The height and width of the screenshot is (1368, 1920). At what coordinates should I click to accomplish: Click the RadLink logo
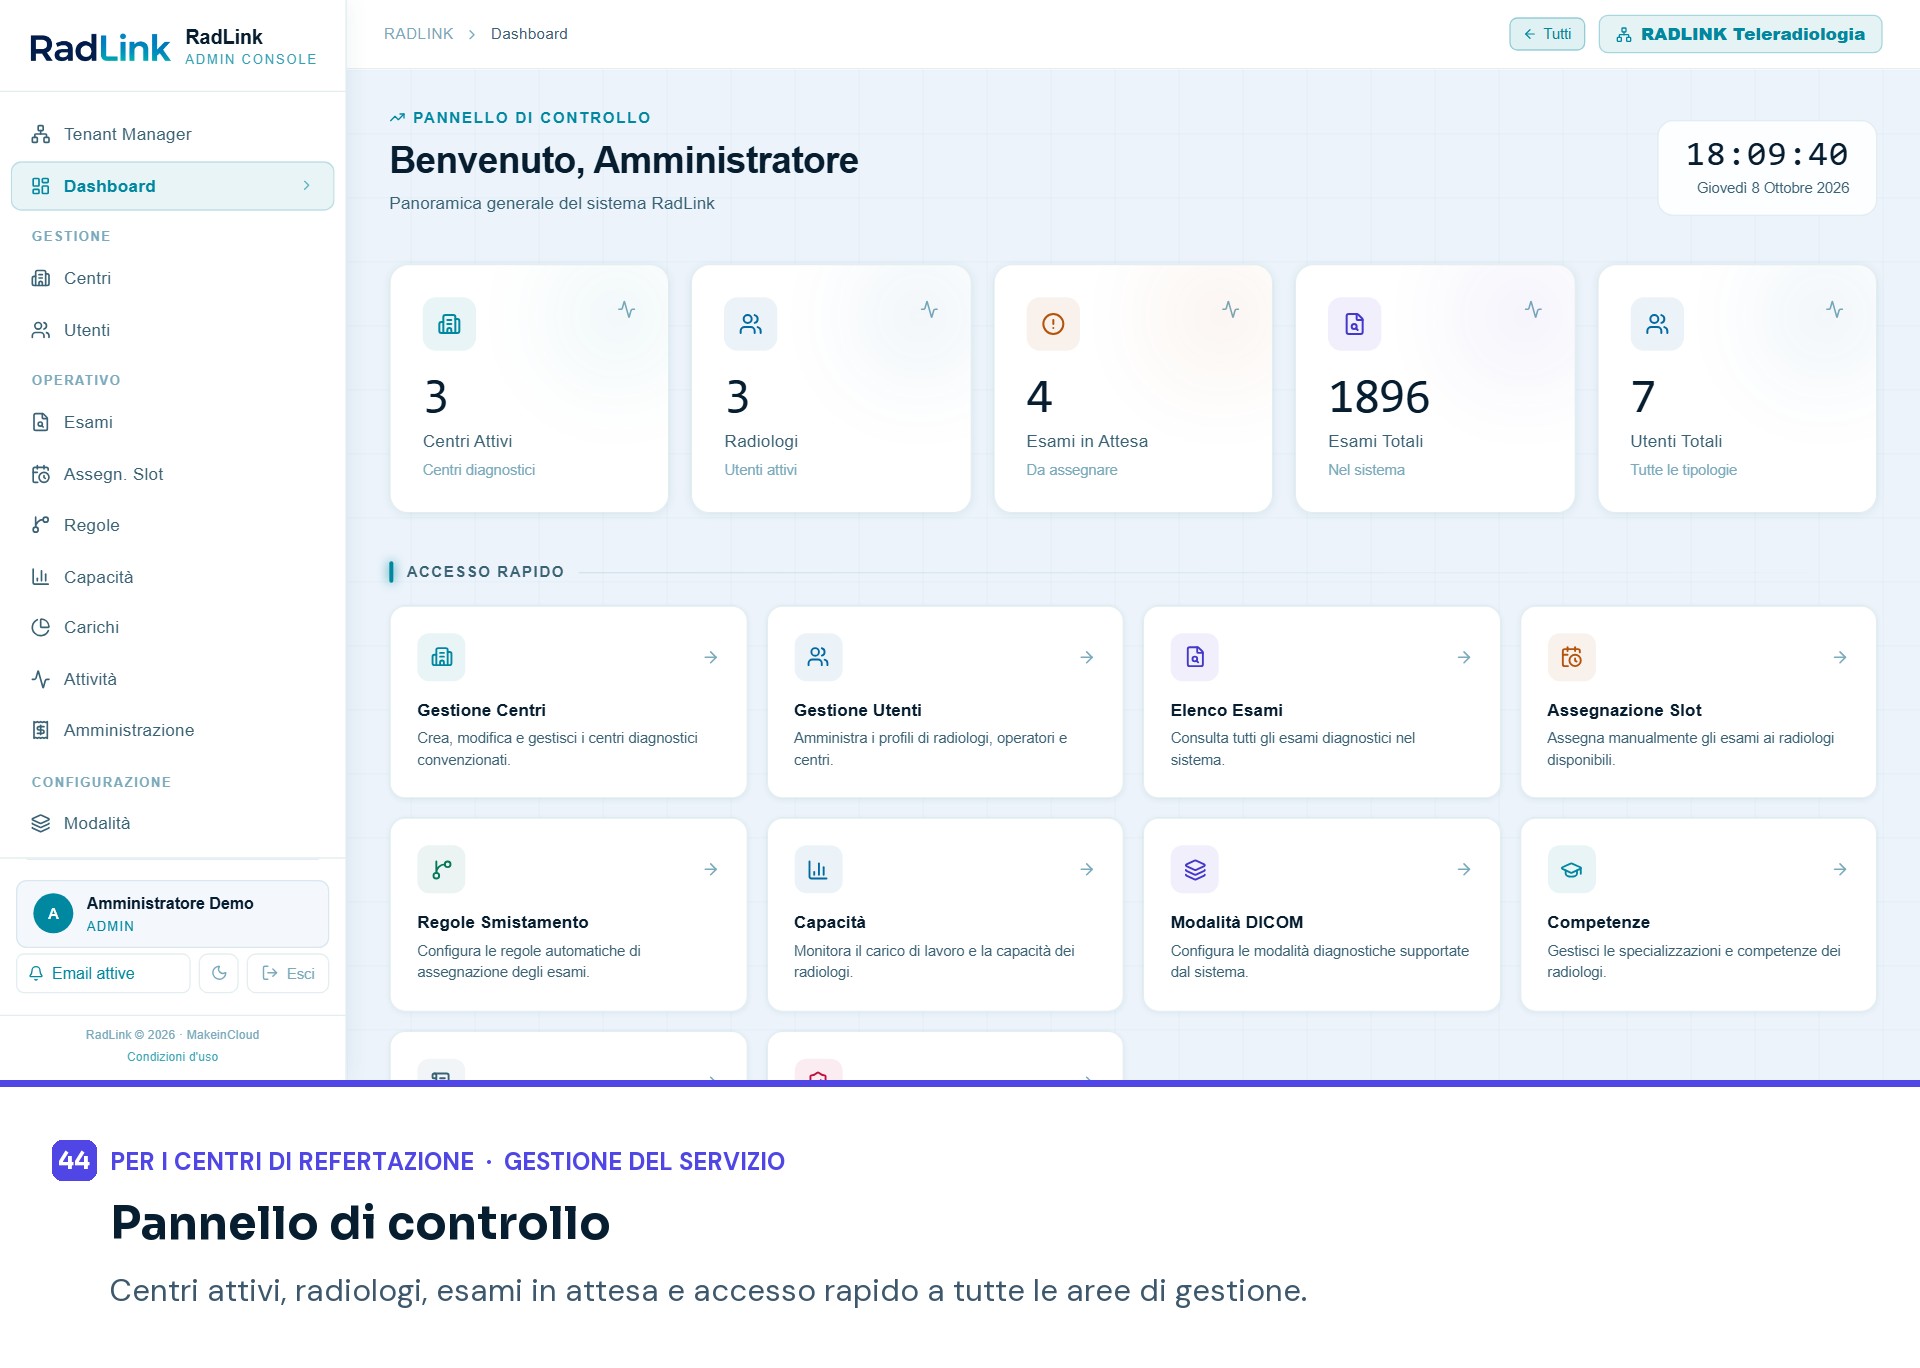click(100, 47)
